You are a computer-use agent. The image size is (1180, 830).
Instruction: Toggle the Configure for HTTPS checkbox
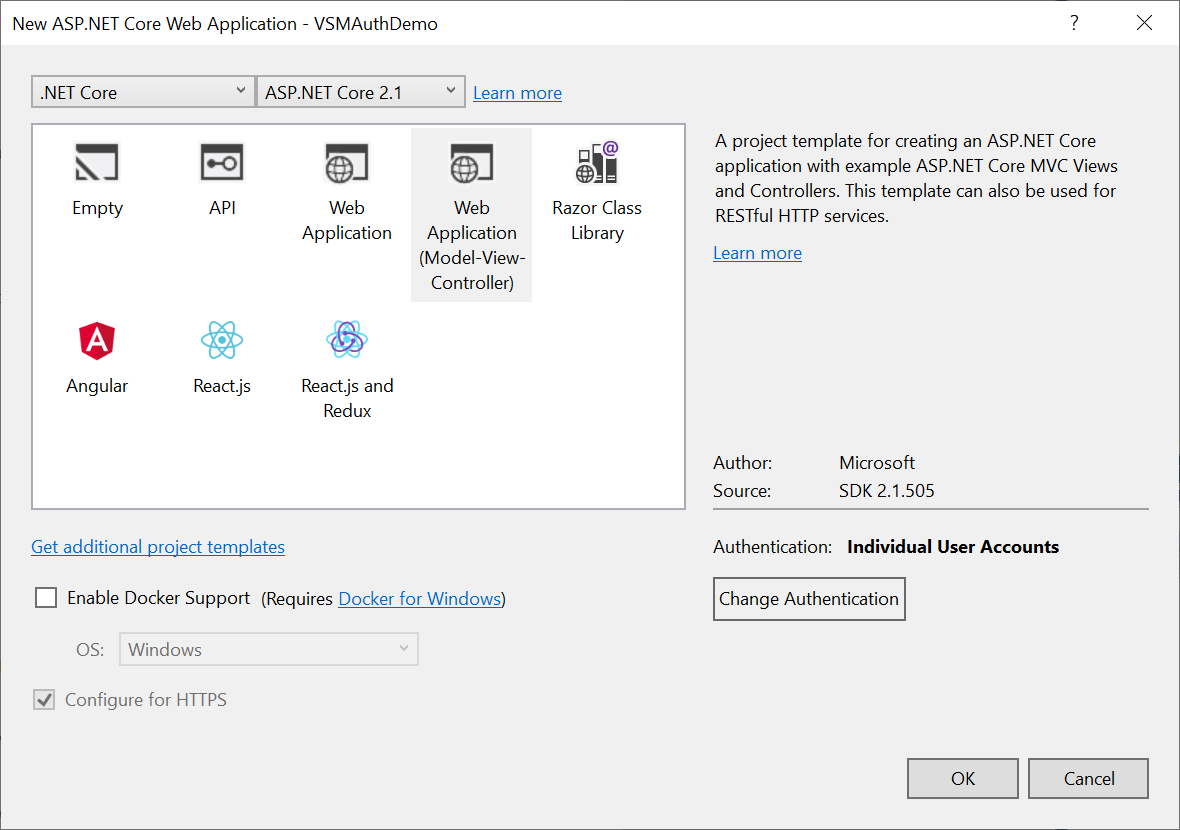click(45, 700)
